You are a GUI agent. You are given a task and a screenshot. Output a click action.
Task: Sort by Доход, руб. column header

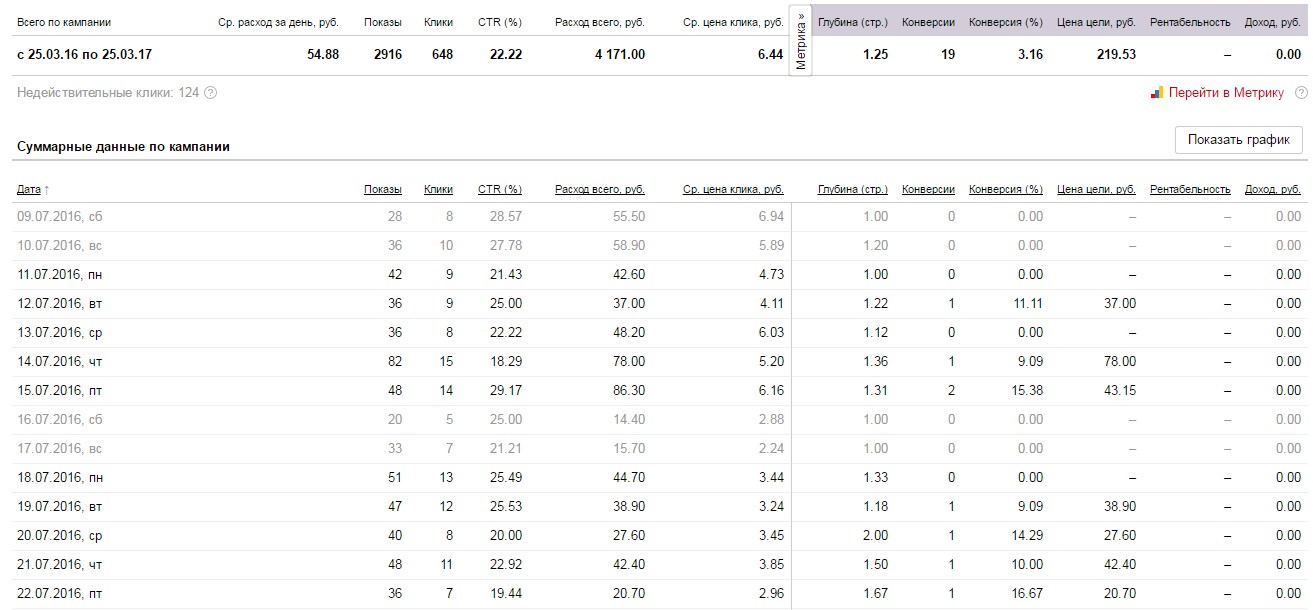point(1273,189)
